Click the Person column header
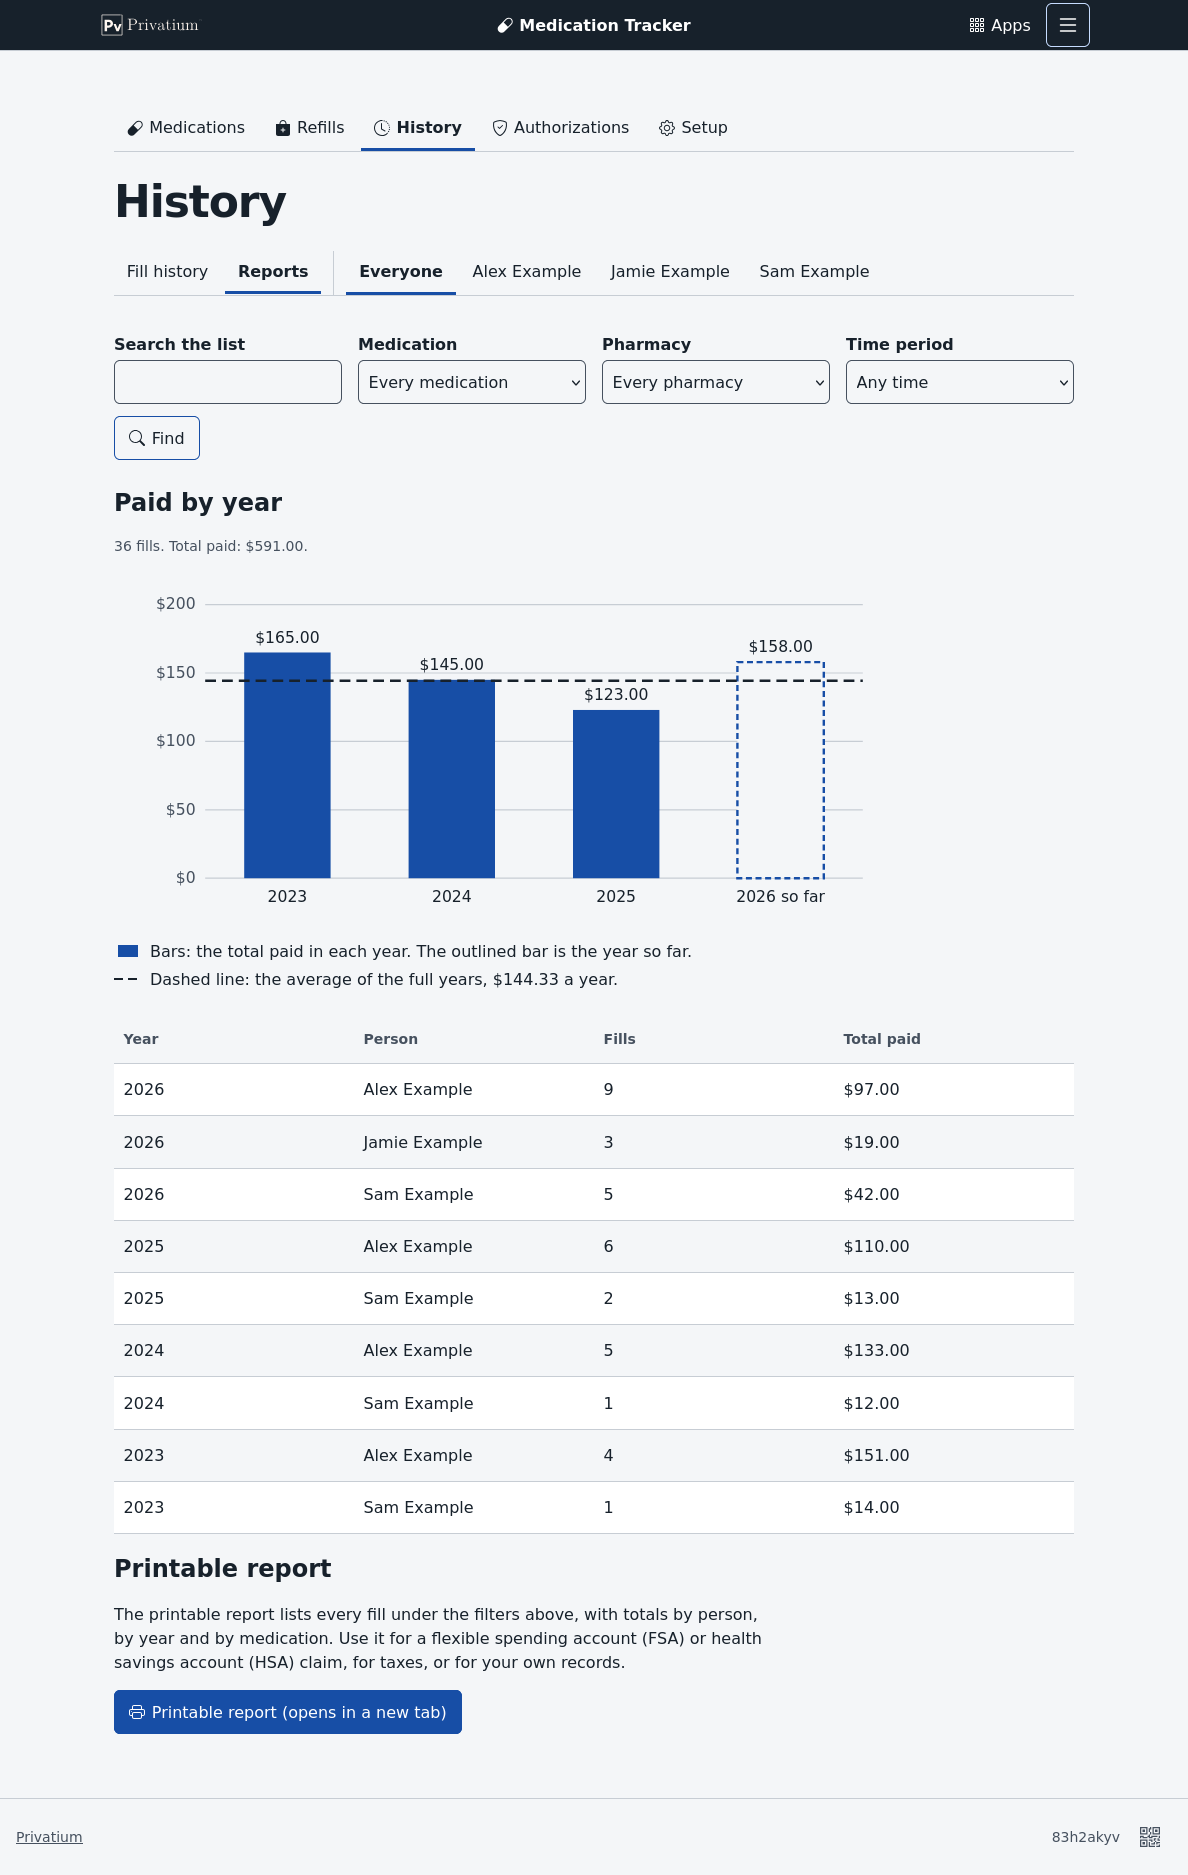Viewport: 1188px width, 1875px height. (x=391, y=1039)
